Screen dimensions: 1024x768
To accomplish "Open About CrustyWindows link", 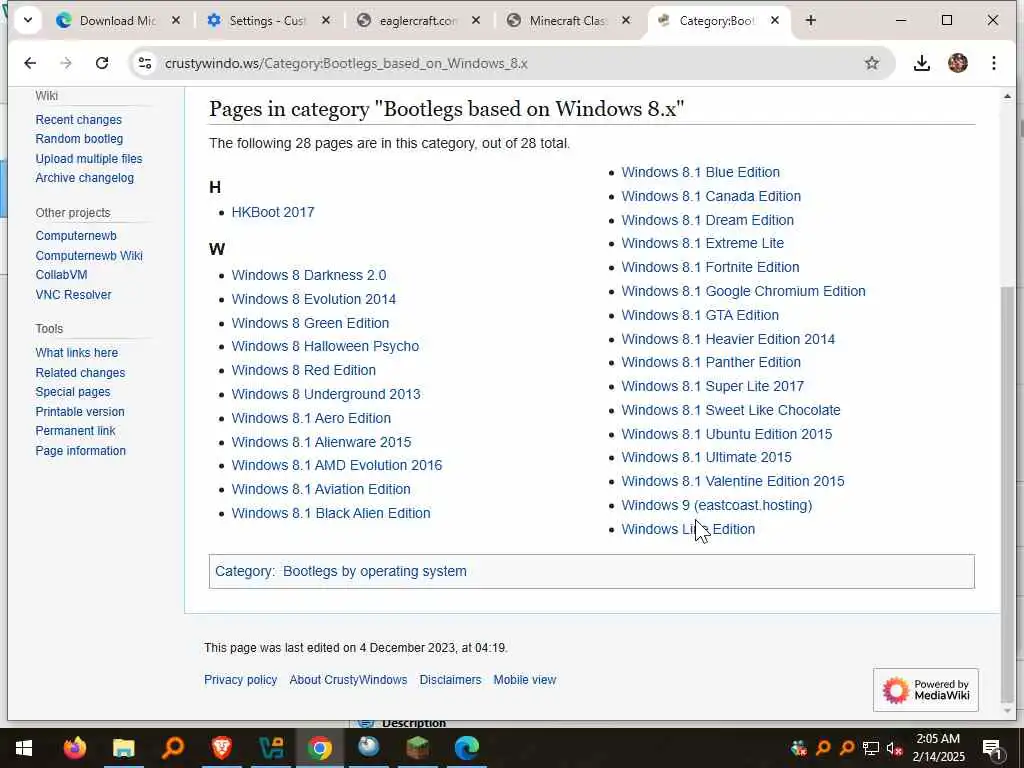I will pyautogui.click(x=348, y=680).
